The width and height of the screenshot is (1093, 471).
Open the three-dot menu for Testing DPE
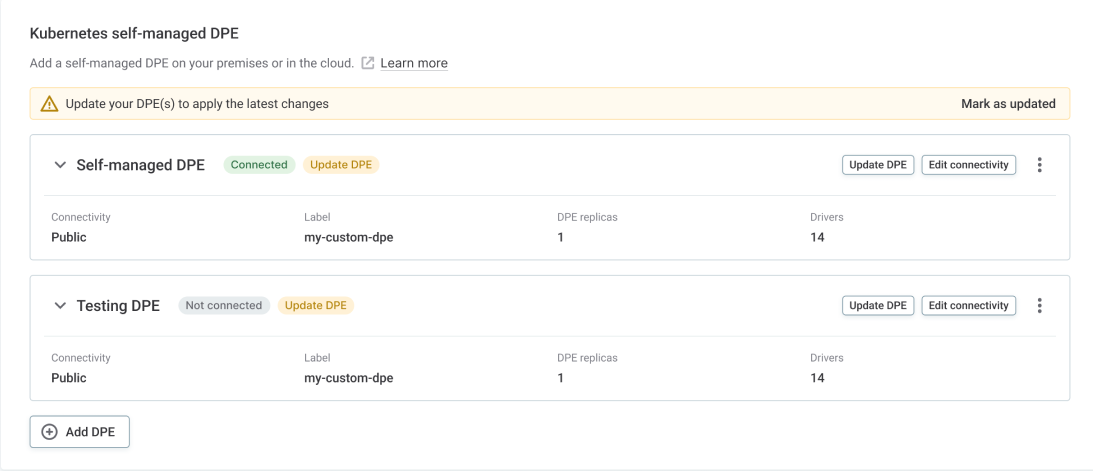click(x=1039, y=306)
